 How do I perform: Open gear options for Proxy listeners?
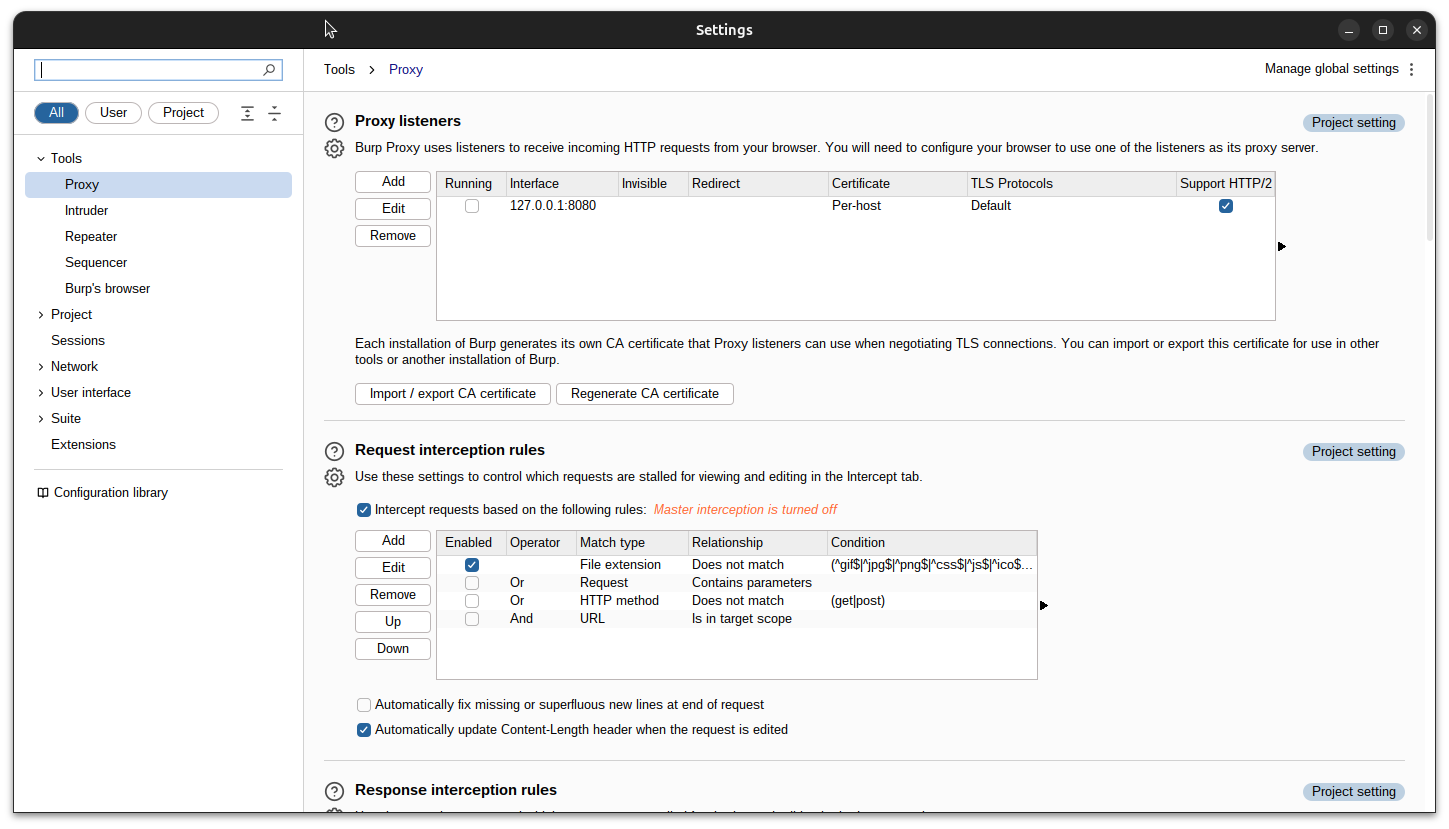click(335, 148)
